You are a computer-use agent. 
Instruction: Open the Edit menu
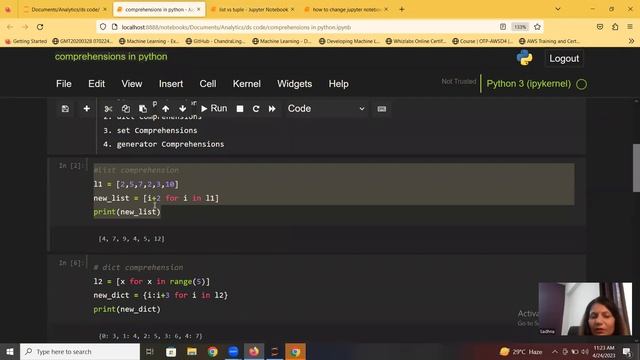[96, 84]
